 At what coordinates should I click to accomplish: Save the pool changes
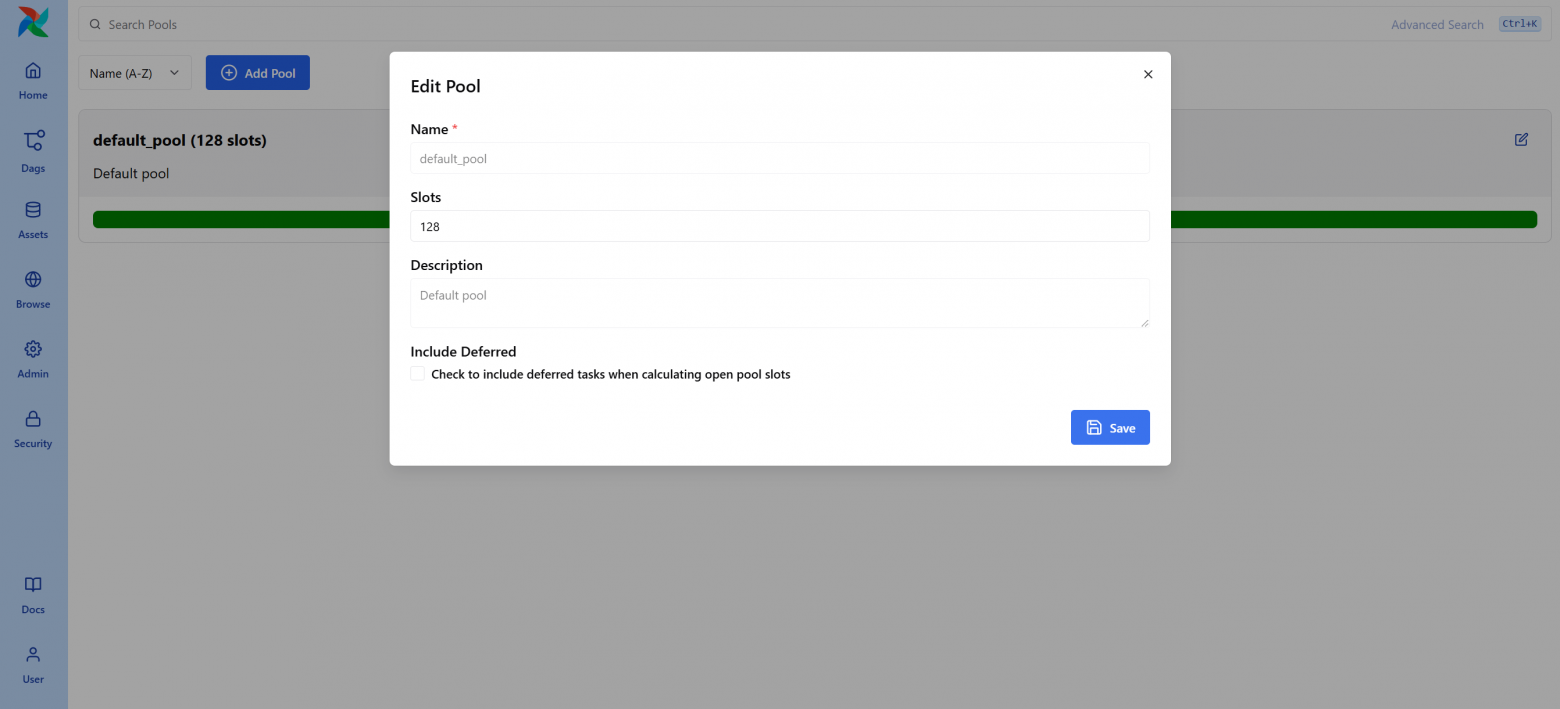pos(1110,428)
